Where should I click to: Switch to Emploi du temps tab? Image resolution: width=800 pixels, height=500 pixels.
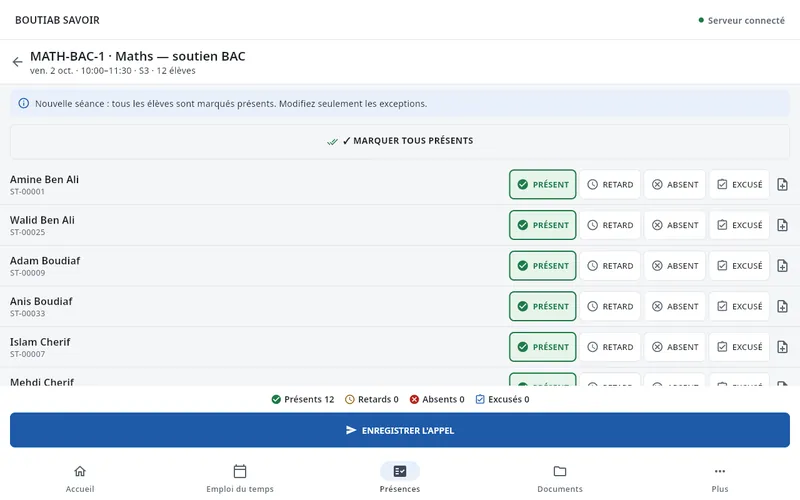240,478
